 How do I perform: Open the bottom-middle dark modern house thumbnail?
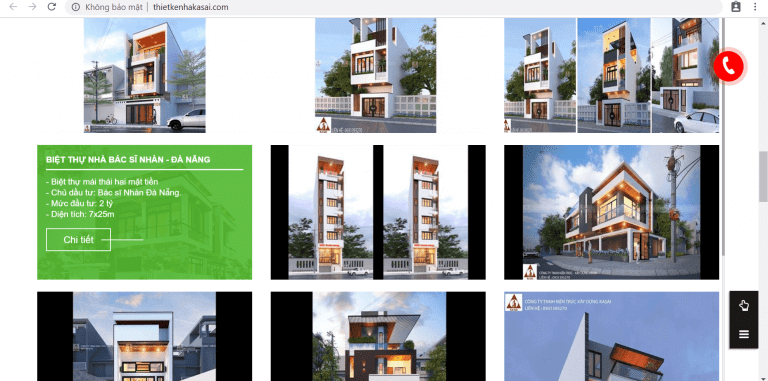(x=378, y=336)
